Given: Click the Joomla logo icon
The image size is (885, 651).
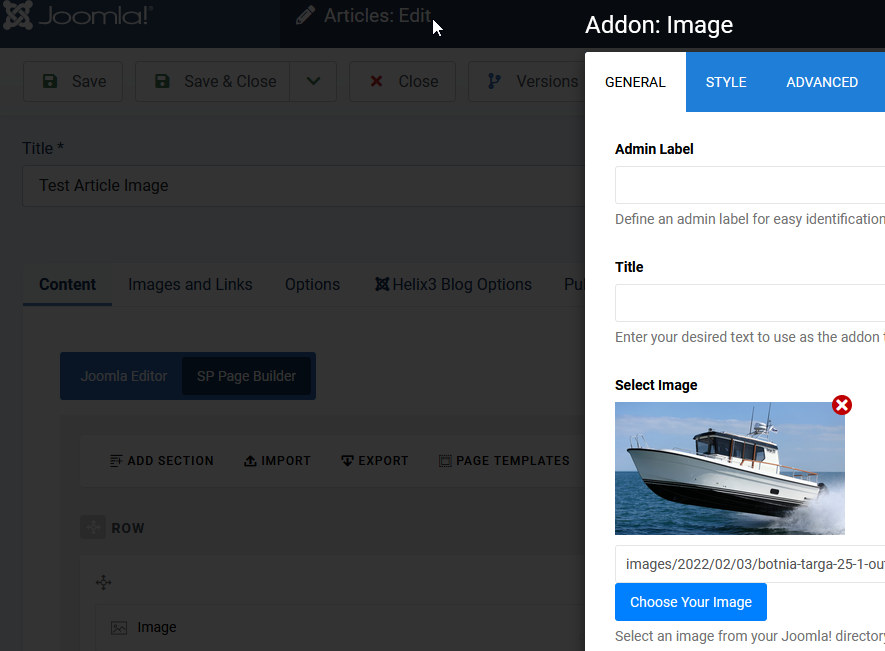Looking at the screenshot, I should point(18,15).
